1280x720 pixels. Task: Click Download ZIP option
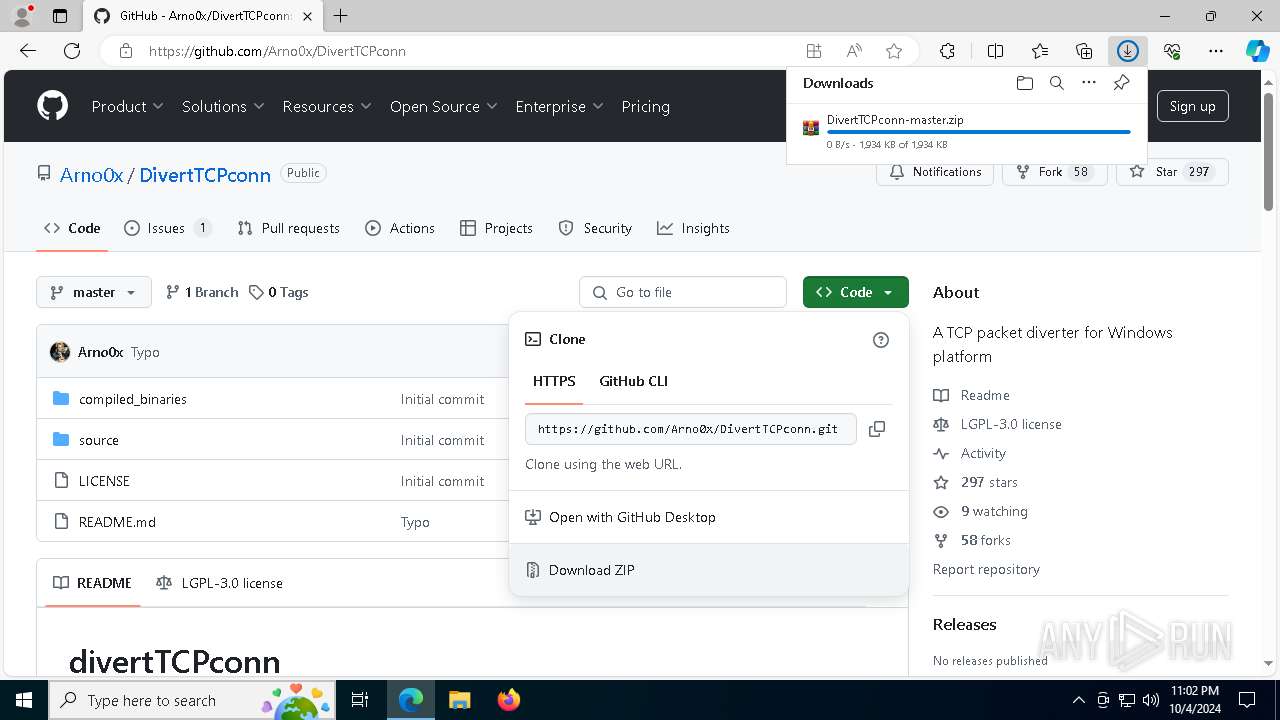[709, 570]
